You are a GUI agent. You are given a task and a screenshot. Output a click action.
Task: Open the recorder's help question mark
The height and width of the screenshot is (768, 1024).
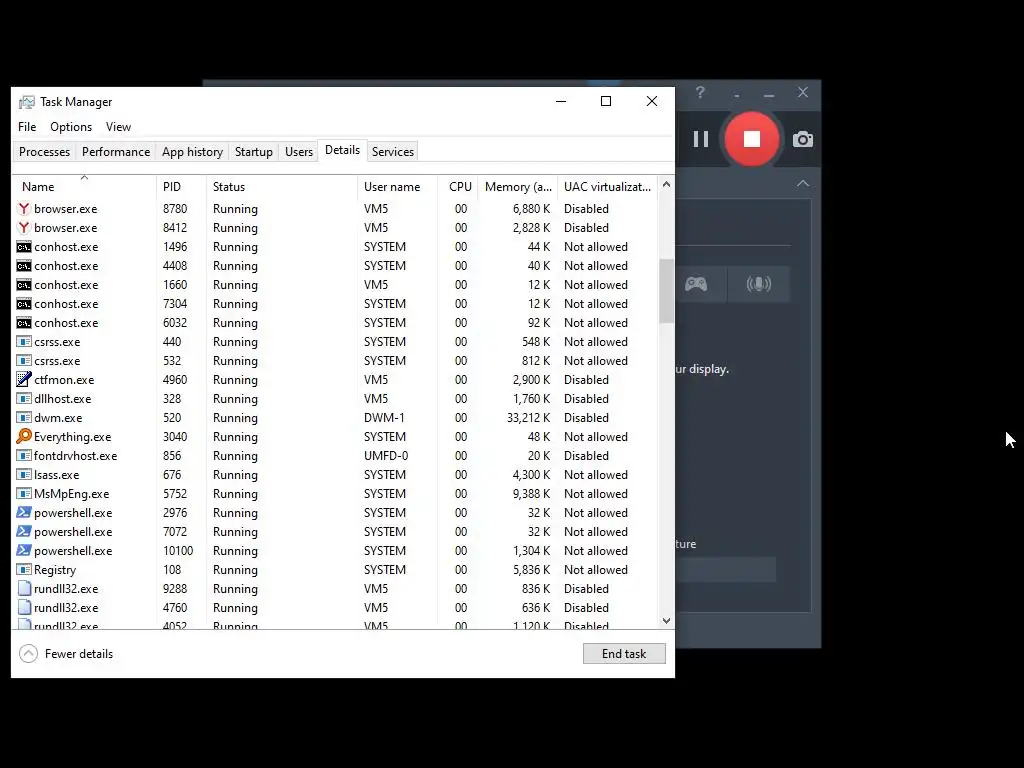click(x=700, y=92)
